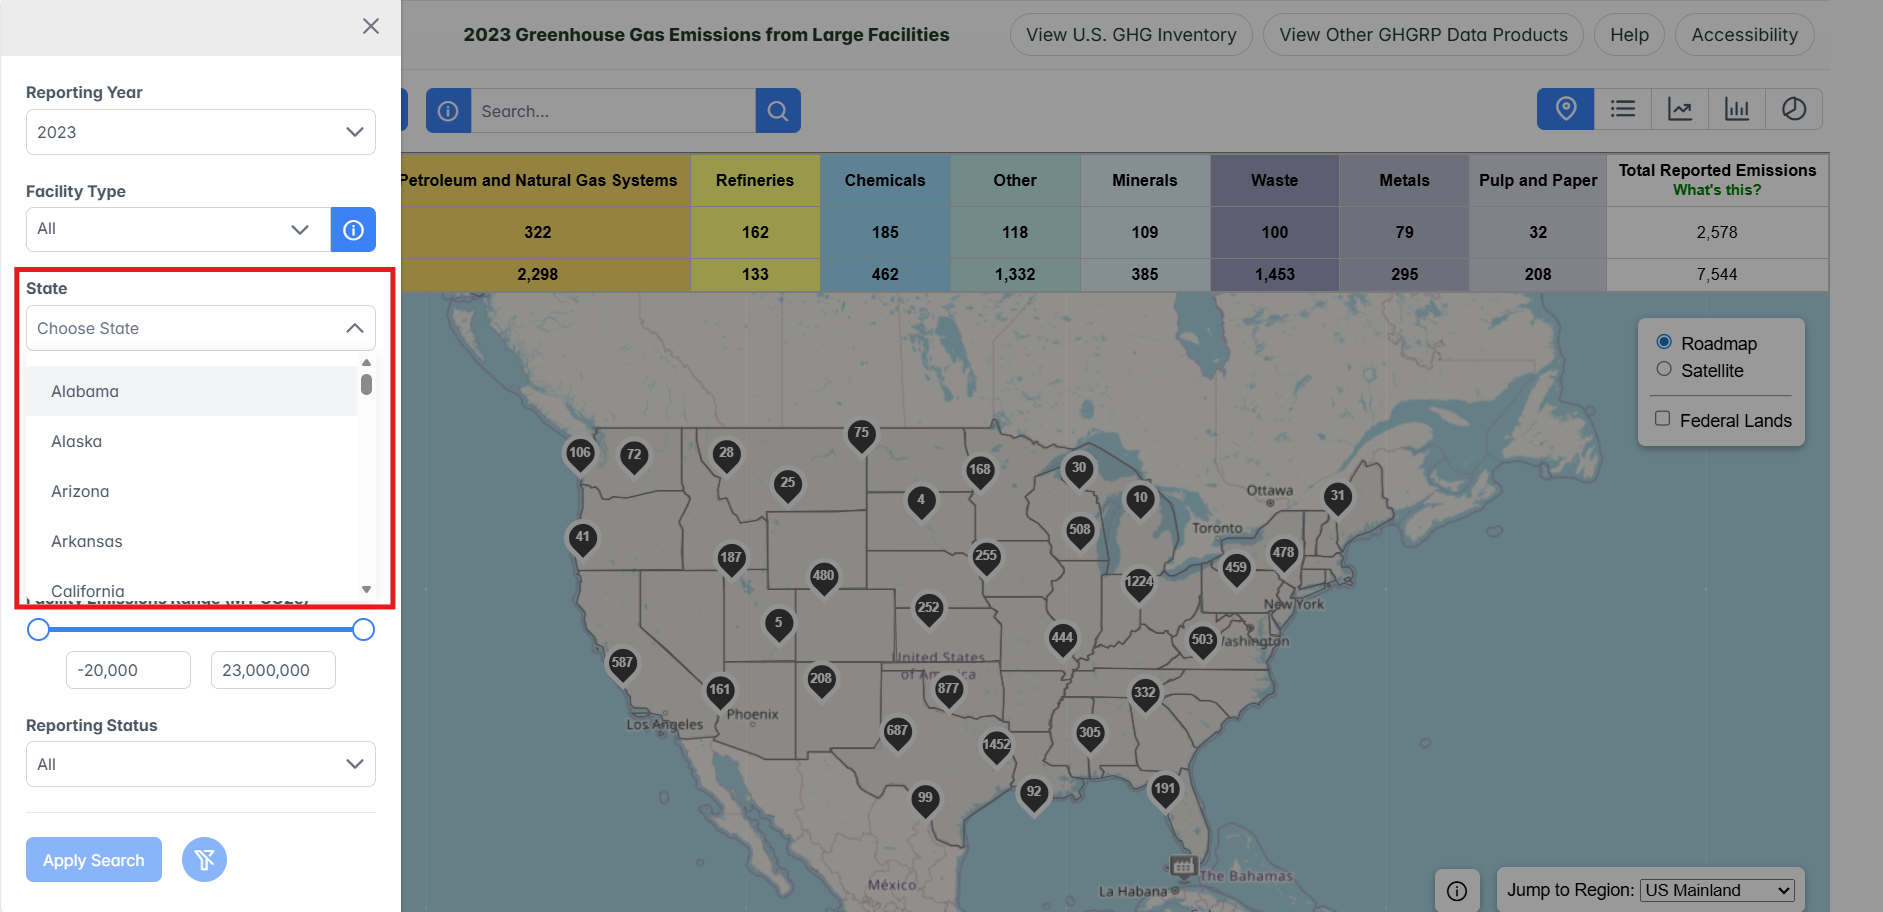Screen dimensions: 1883x912
Task: Click the Facility Type info icon
Action: coord(353,230)
